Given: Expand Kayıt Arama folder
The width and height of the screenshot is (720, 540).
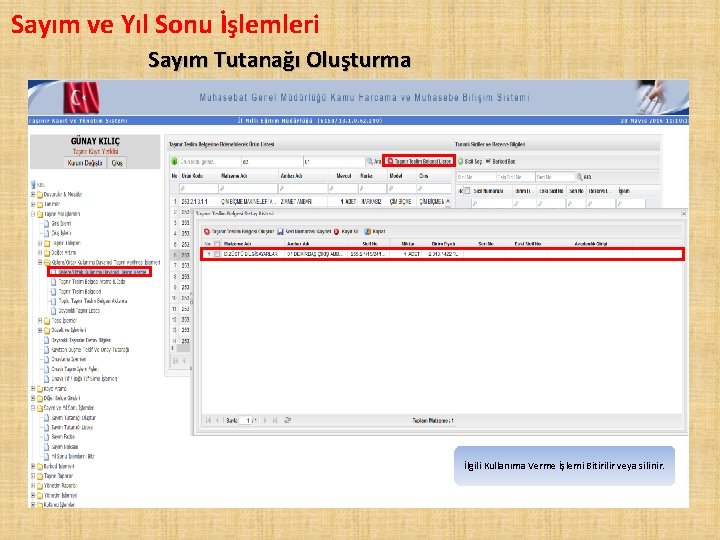Looking at the screenshot, I should coord(33,388).
